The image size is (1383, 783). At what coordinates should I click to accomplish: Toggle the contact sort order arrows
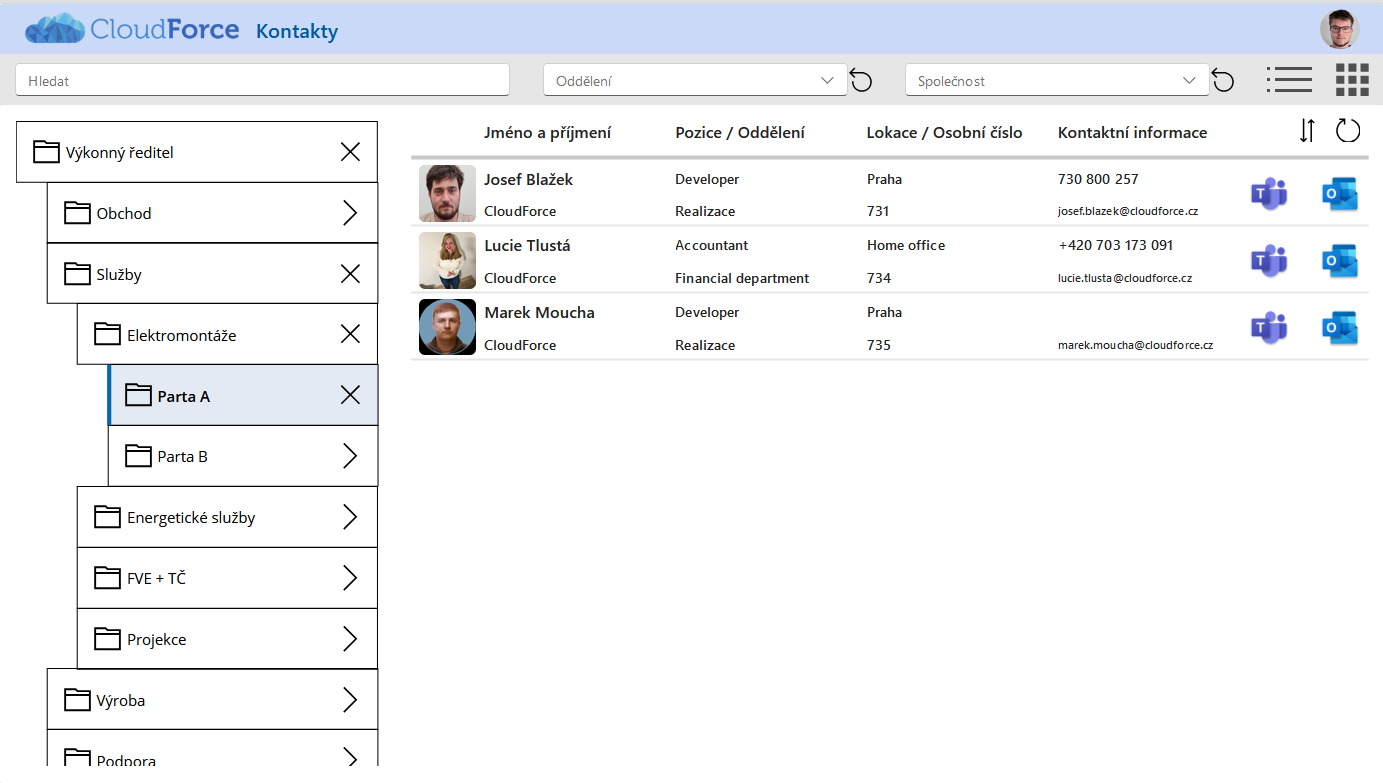click(1307, 131)
